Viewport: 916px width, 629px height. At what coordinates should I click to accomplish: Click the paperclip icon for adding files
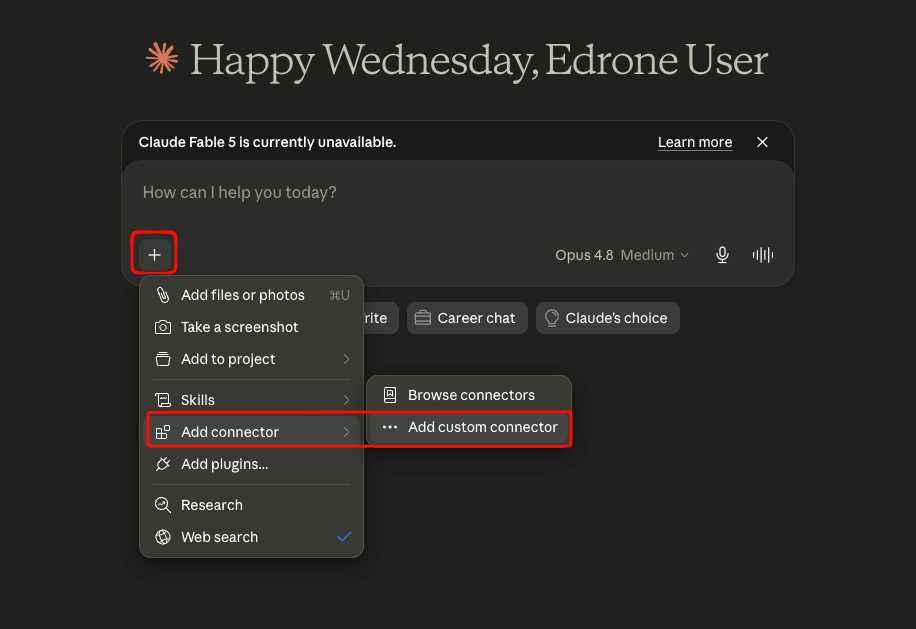(x=163, y=295)
